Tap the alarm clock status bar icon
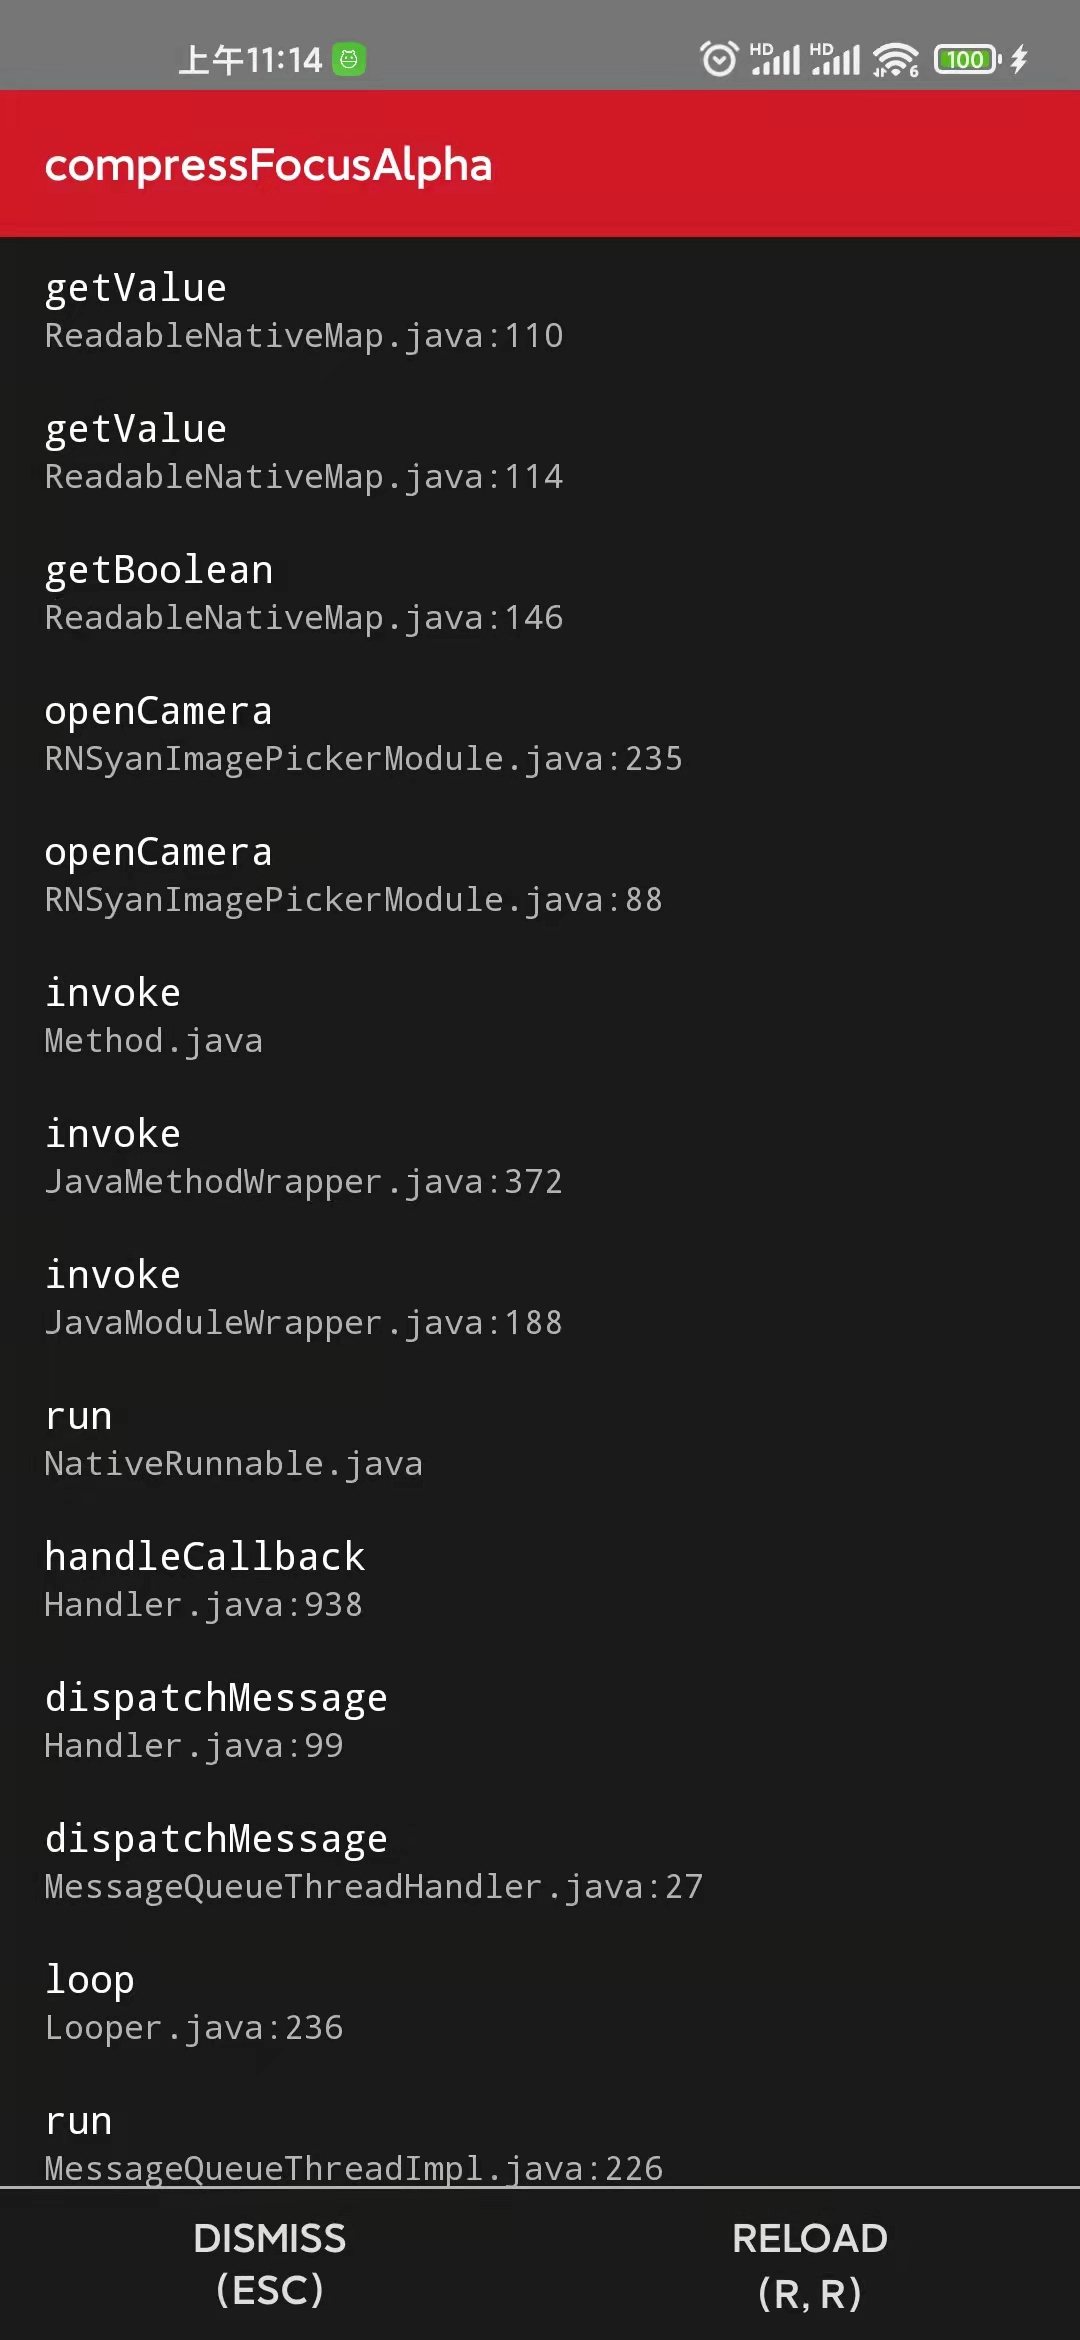 (x=718, y=60)
